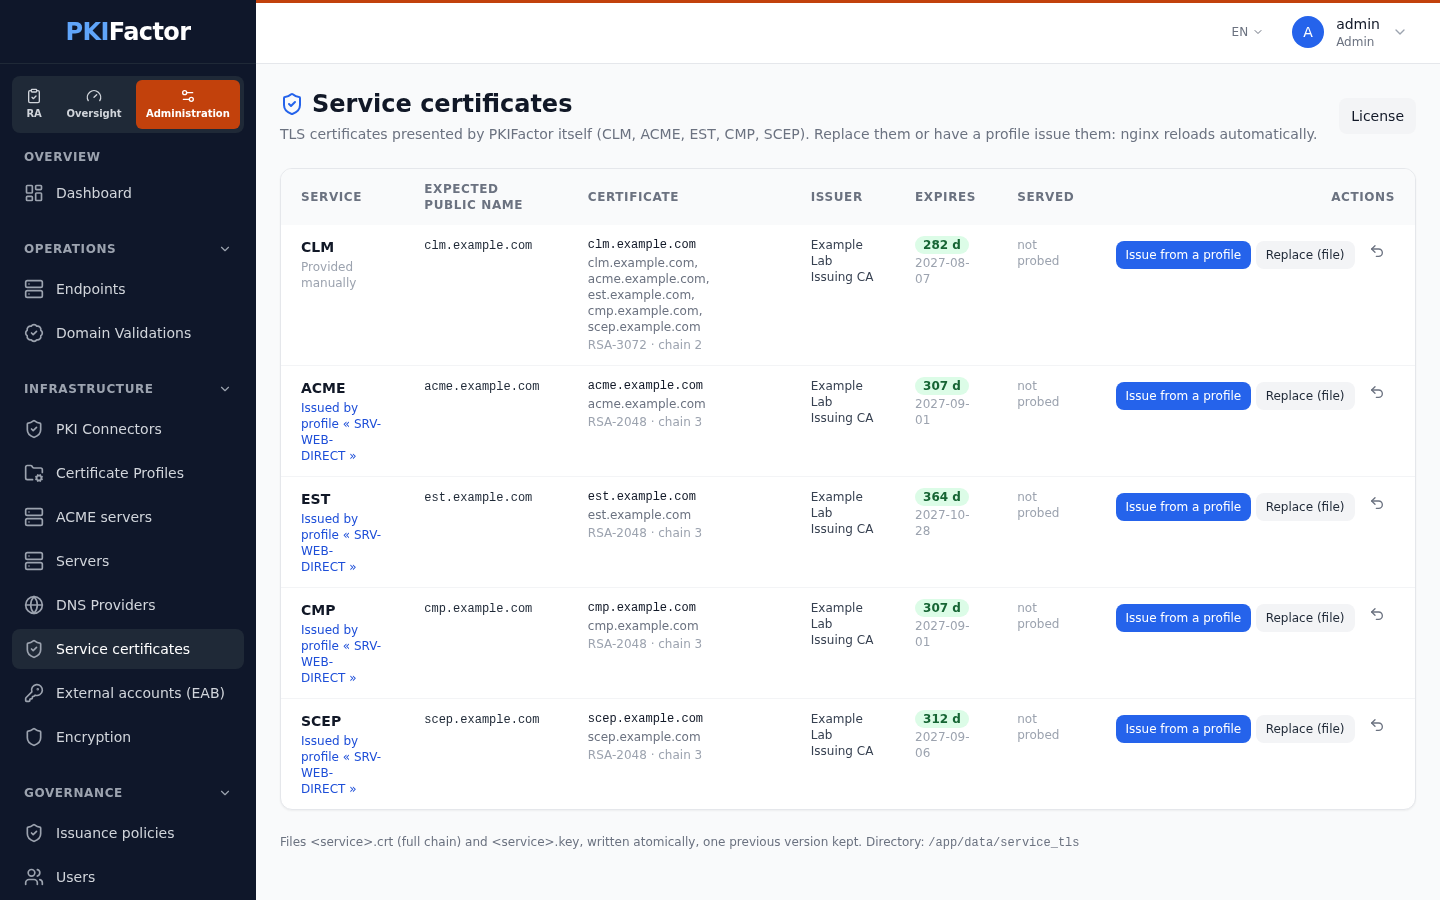Replace CMP certificate by file
1440x900 pixels.
(x=1305, y=618)
